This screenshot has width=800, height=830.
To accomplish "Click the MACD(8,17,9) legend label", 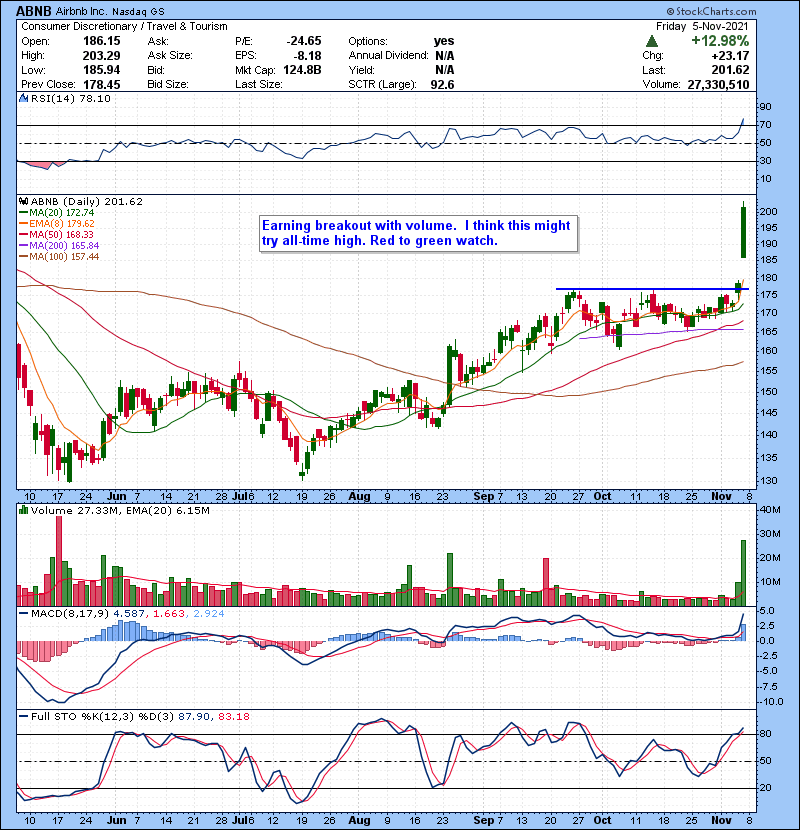I will [70, 614].
